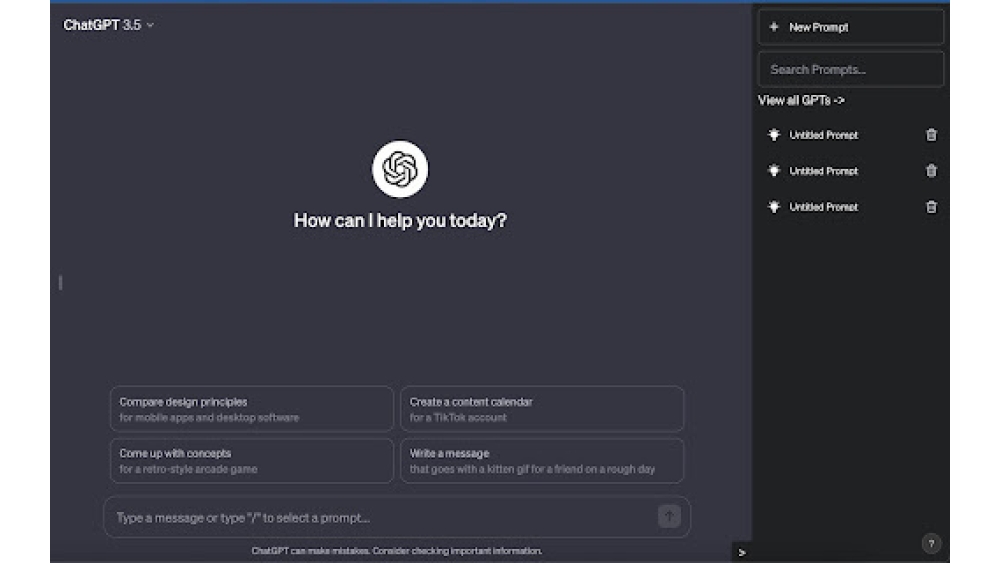Click the lightbulb icon of the first Untitled Prompt
This screenshot has height=563, width=1000.
[774, 135]
